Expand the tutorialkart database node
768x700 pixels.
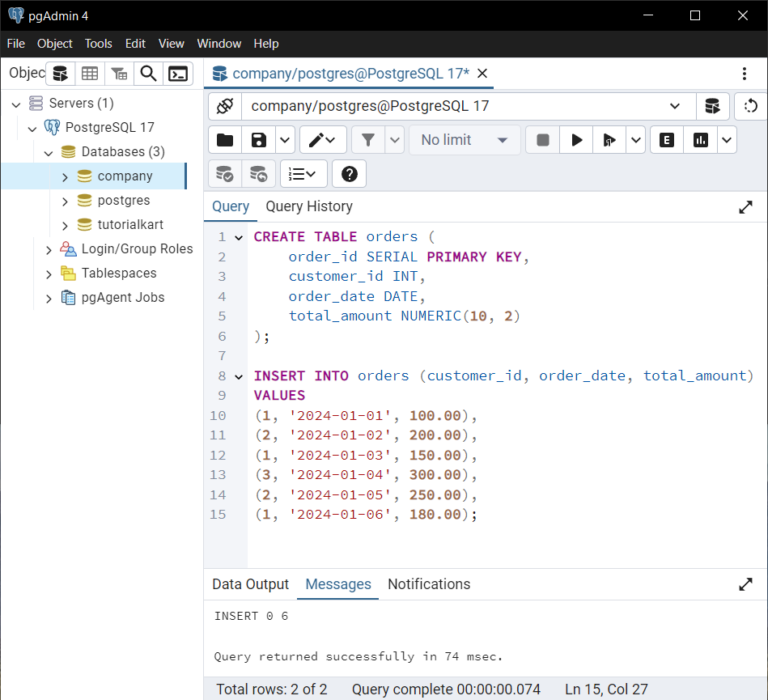point(65,225)
